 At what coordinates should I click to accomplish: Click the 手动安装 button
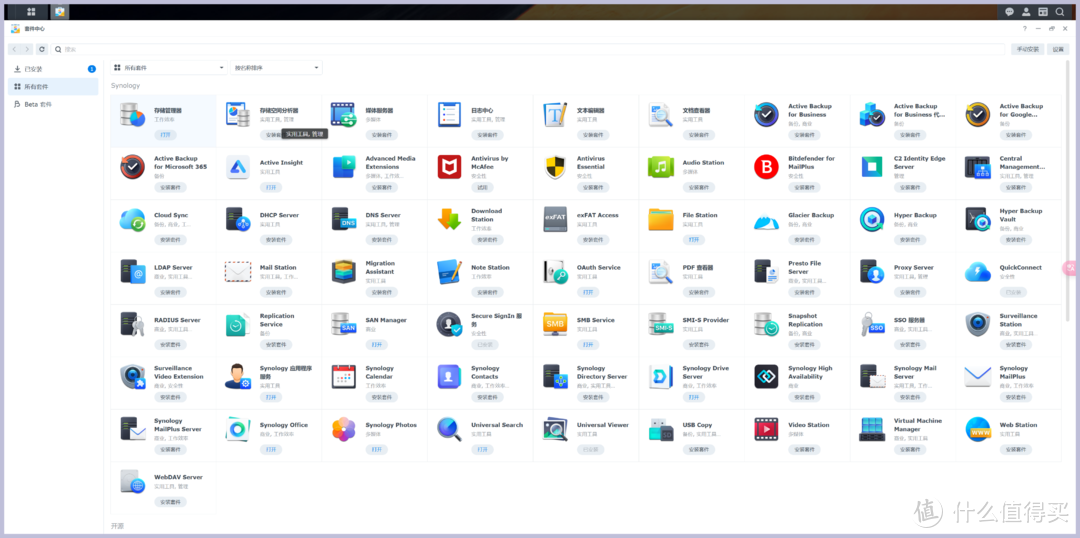click(x=1028, y=50)
